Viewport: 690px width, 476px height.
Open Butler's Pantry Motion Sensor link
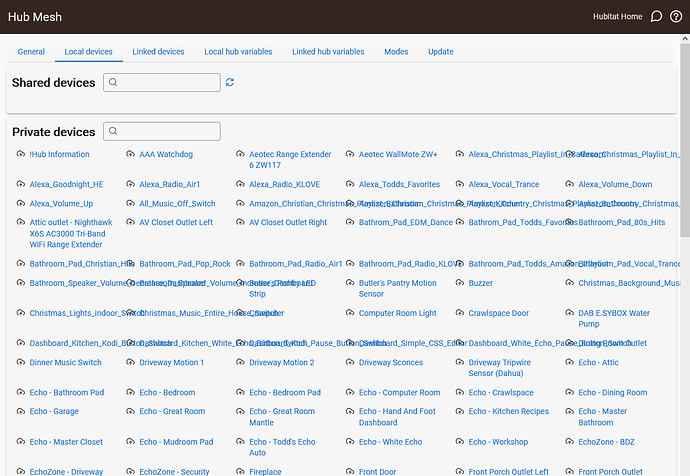click(x=397, y=288)
